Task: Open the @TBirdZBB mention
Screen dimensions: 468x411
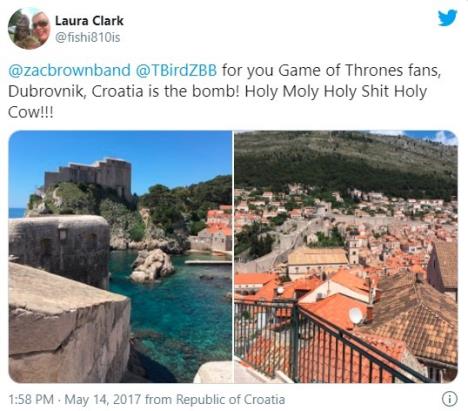Action: (176, 71)
